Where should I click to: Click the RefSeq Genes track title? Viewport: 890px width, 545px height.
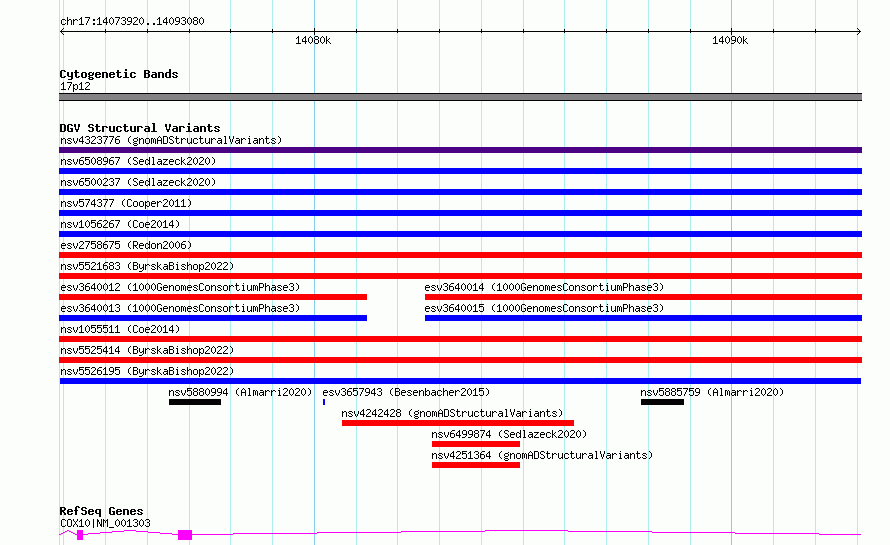coord(101,511)
